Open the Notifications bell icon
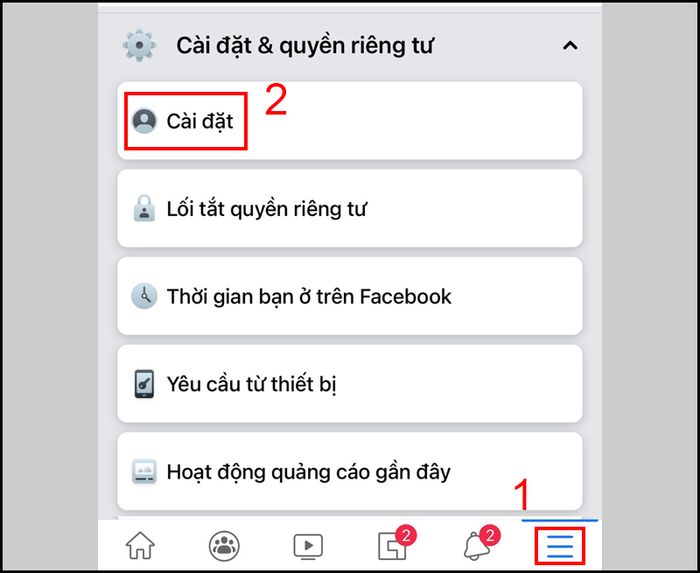 click(479, 544)
